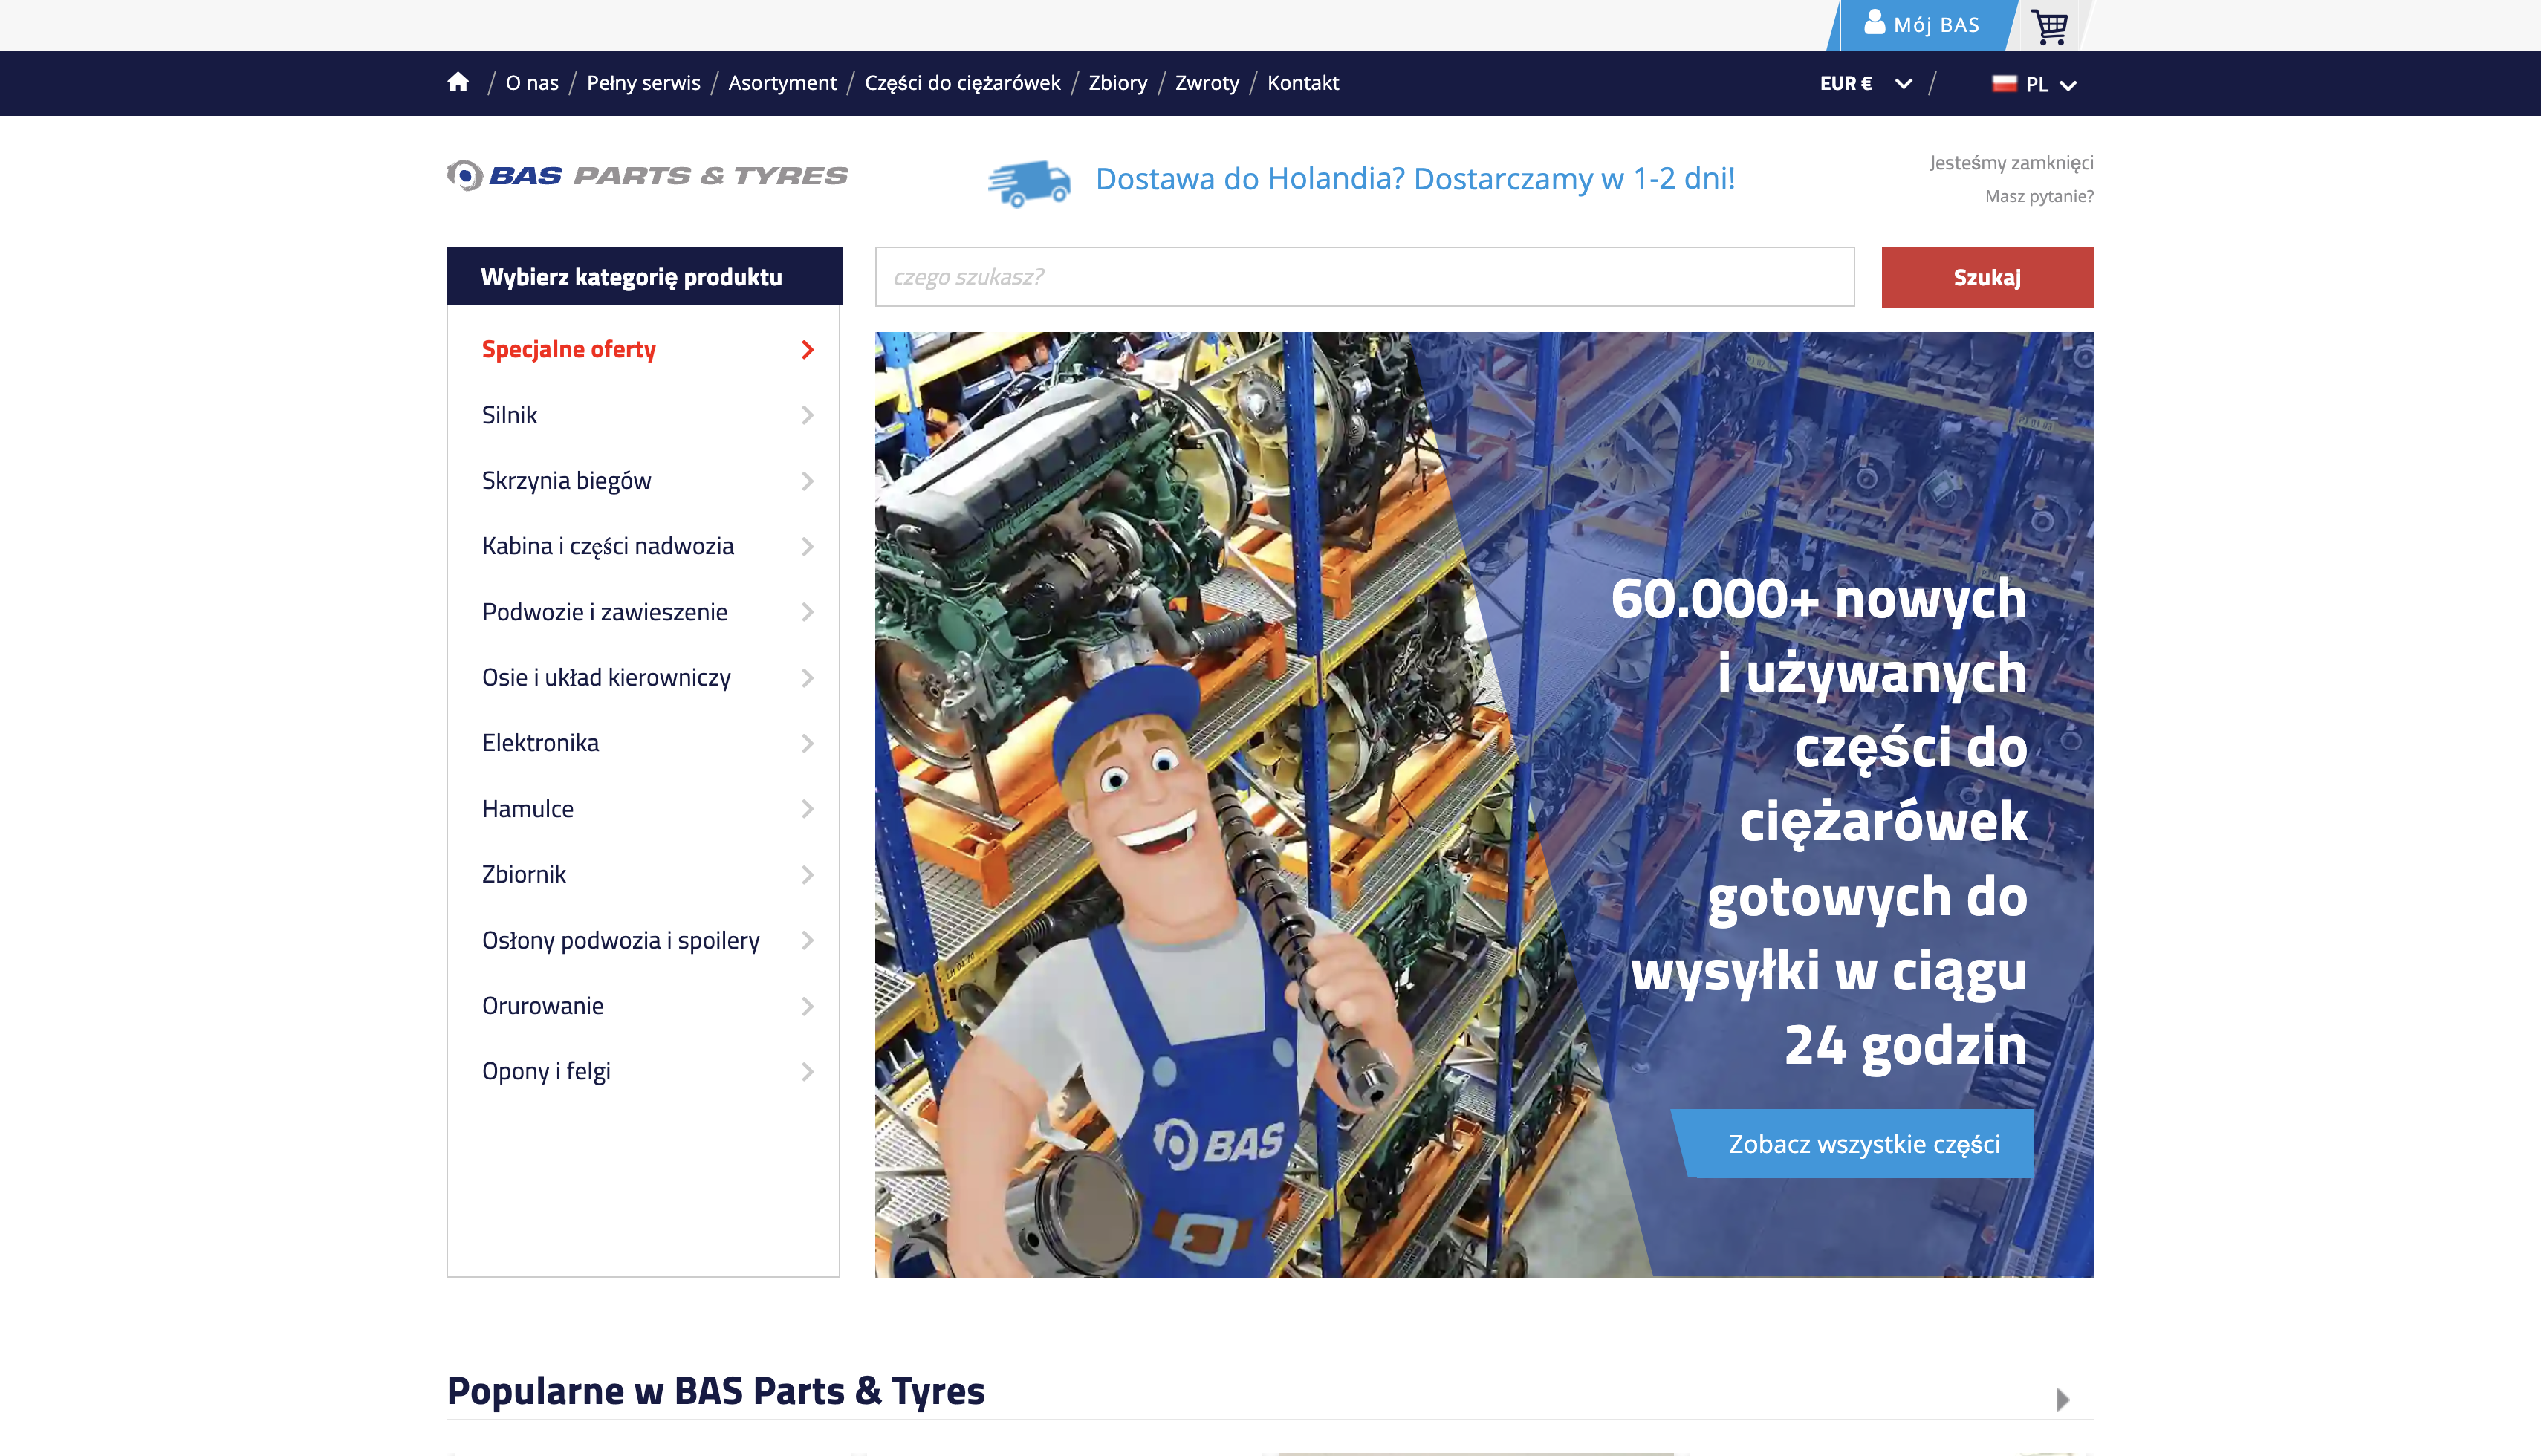Viewport: 2541px width, 1456px height.
Task: Expand Osie i układ kierowniczy chevron
Action: point(808,678)
